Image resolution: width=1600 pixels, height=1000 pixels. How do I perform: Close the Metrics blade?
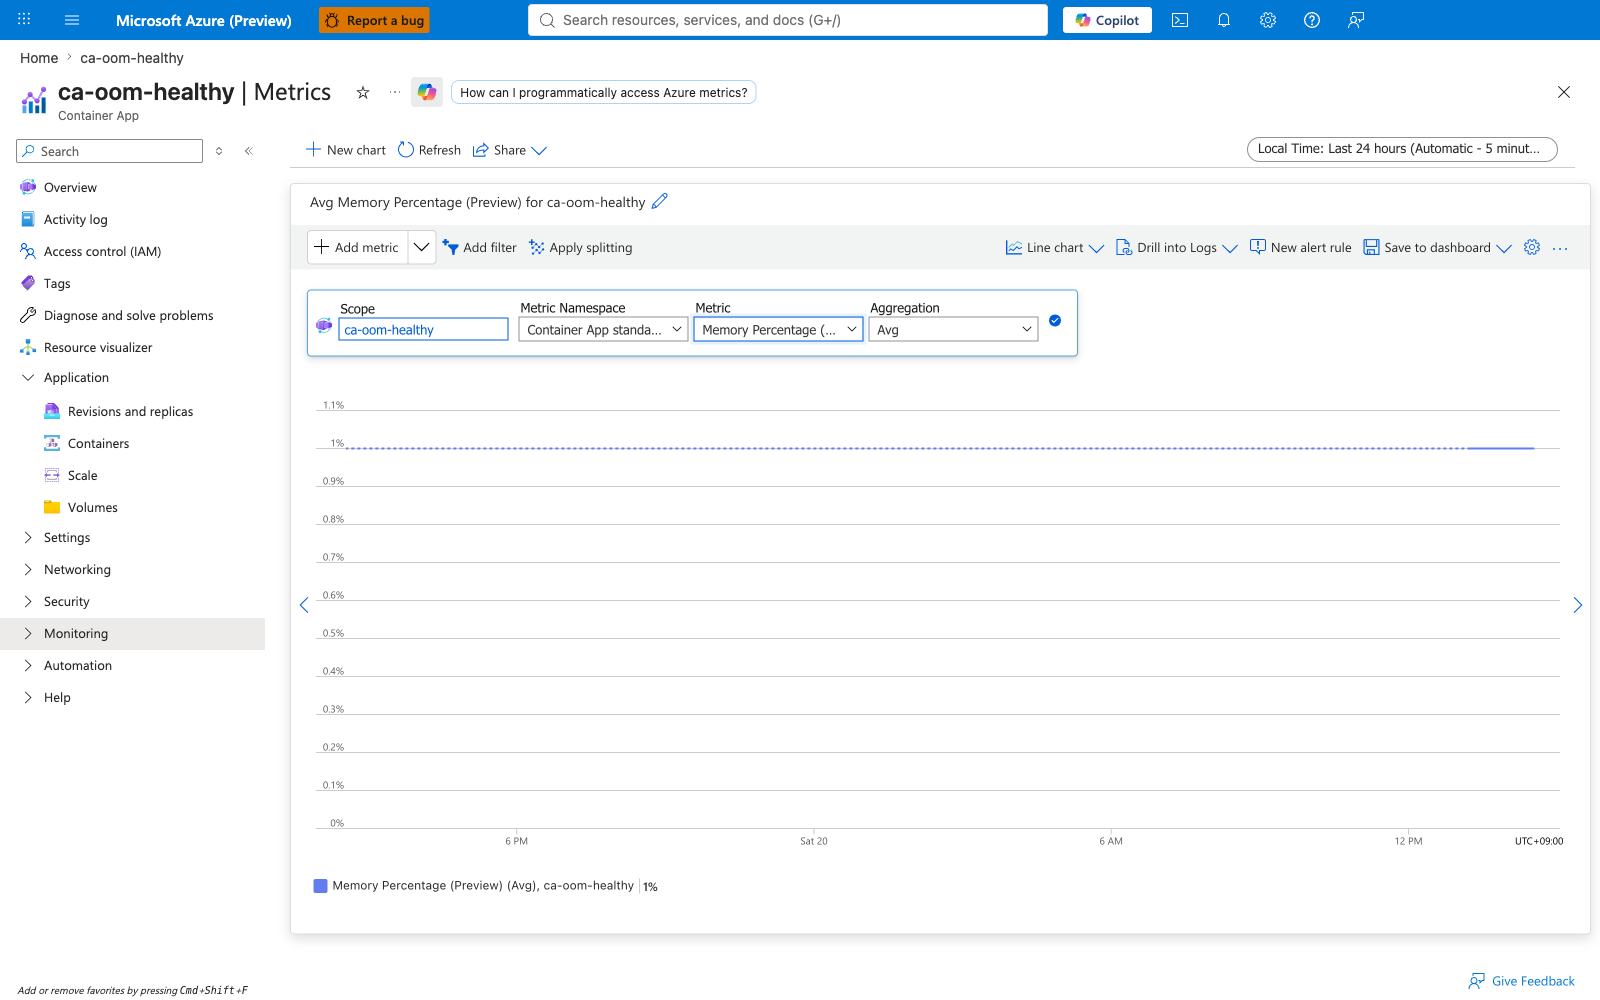tap(1564, 92)
